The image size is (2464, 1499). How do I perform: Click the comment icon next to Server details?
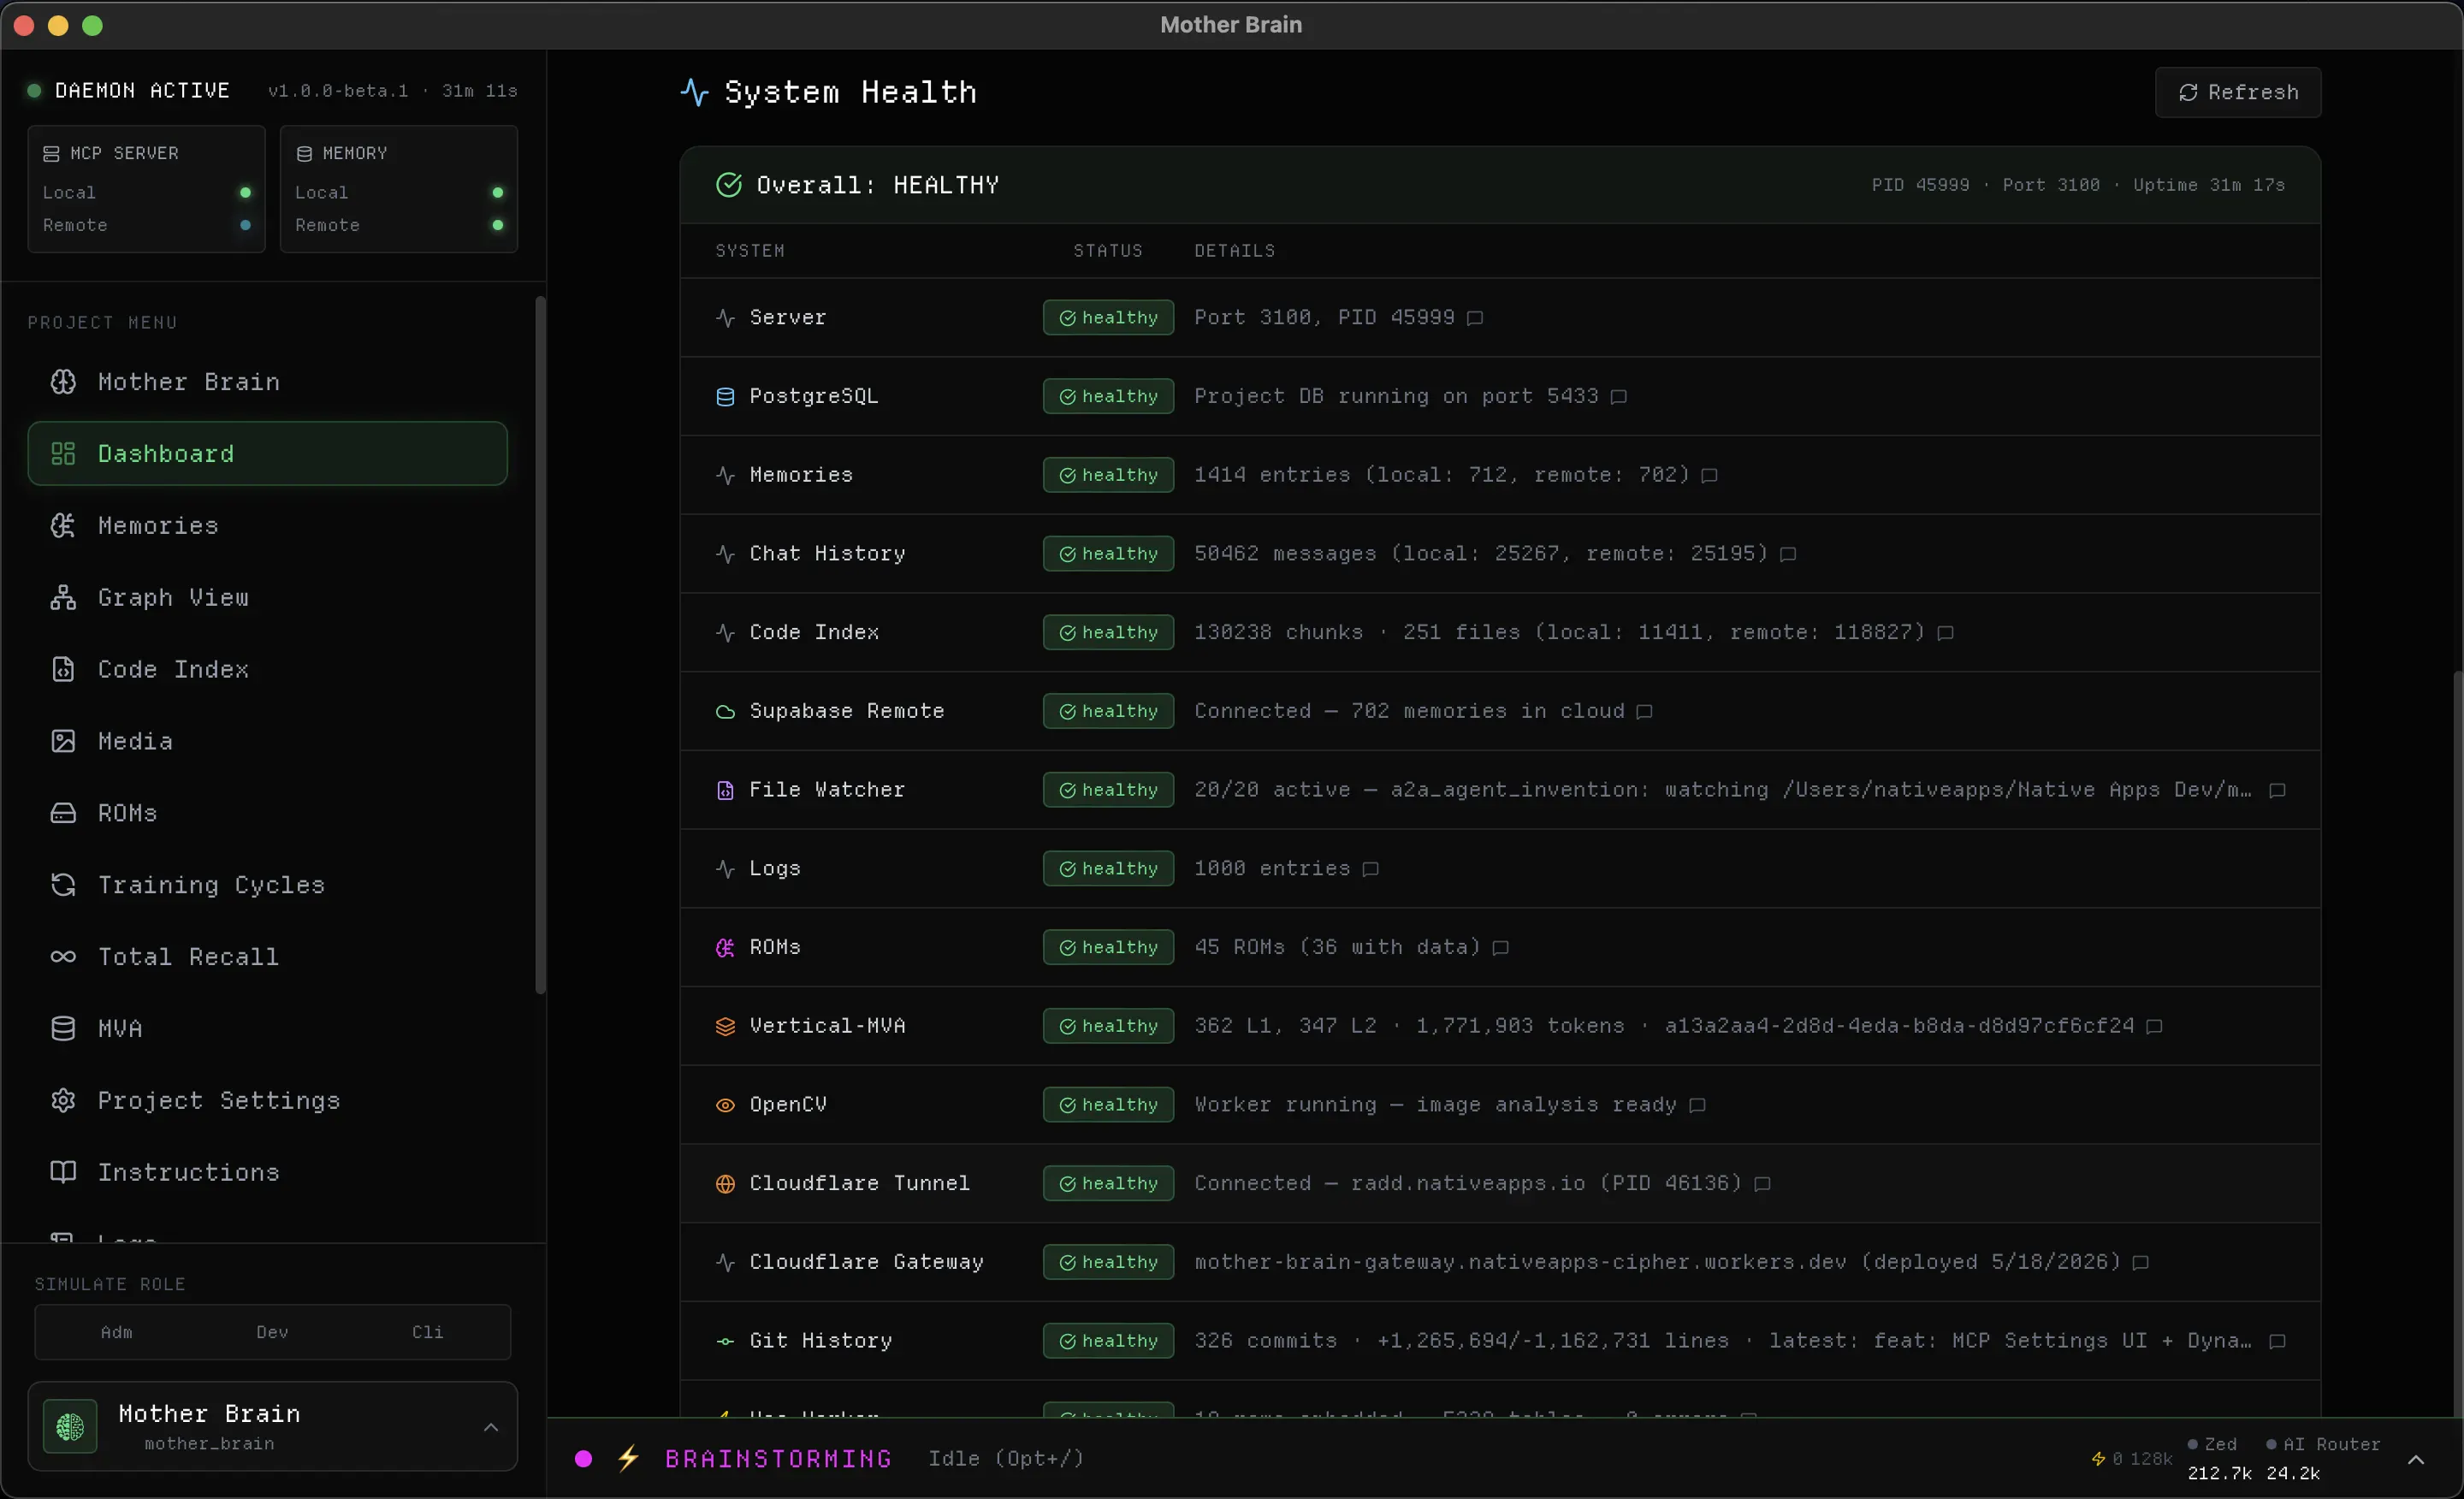1475,318
